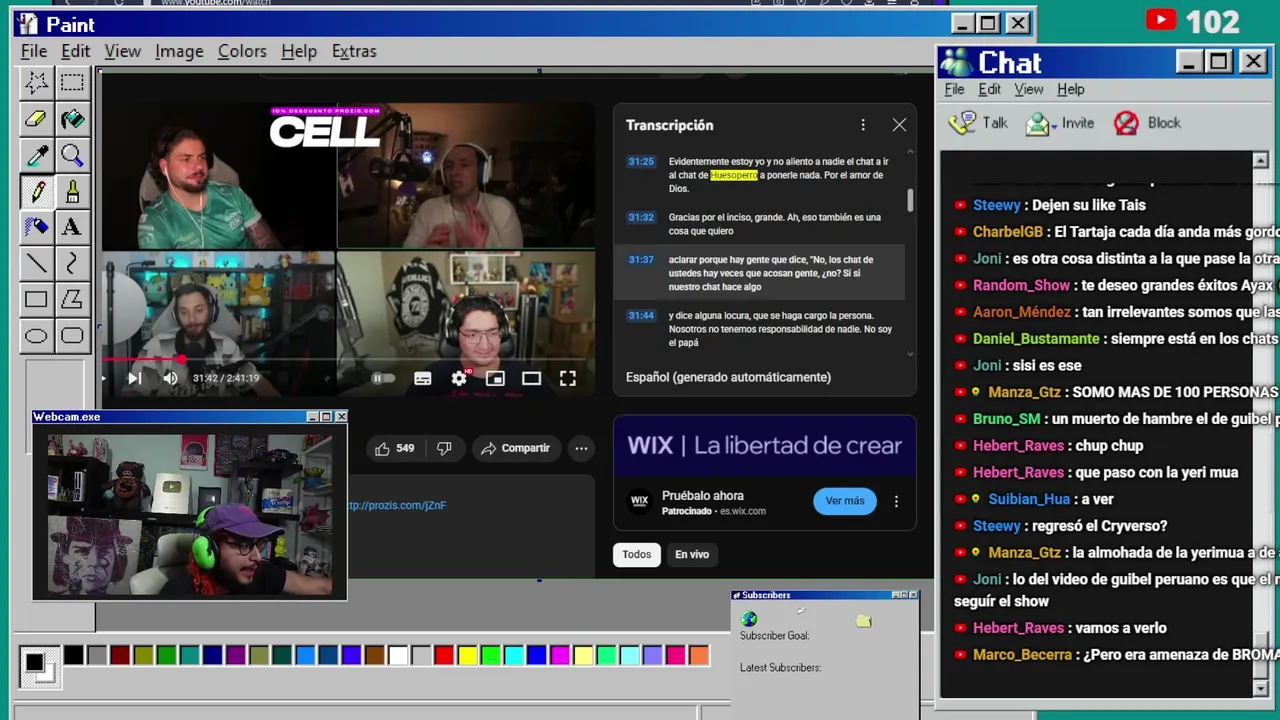The height and width of the screenshot is (720, 1280).
Task: Select the Todos filter chip
Action: click(637, 554)
